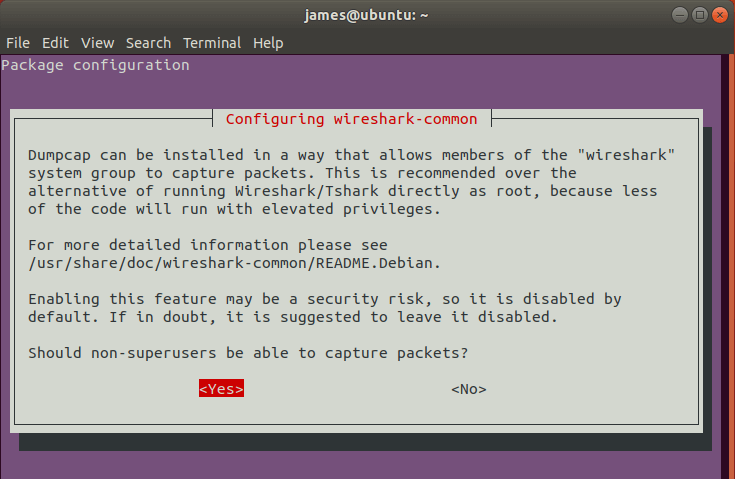Open the File menu
735x479 pixels.
tap(18, 43)
